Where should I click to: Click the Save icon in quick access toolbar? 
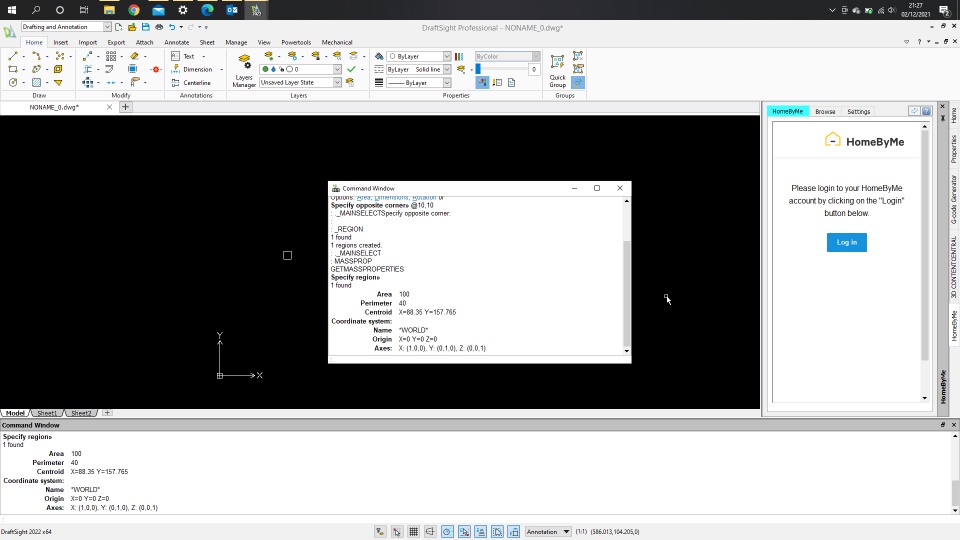pyautogui.click(x=146, y=27)
